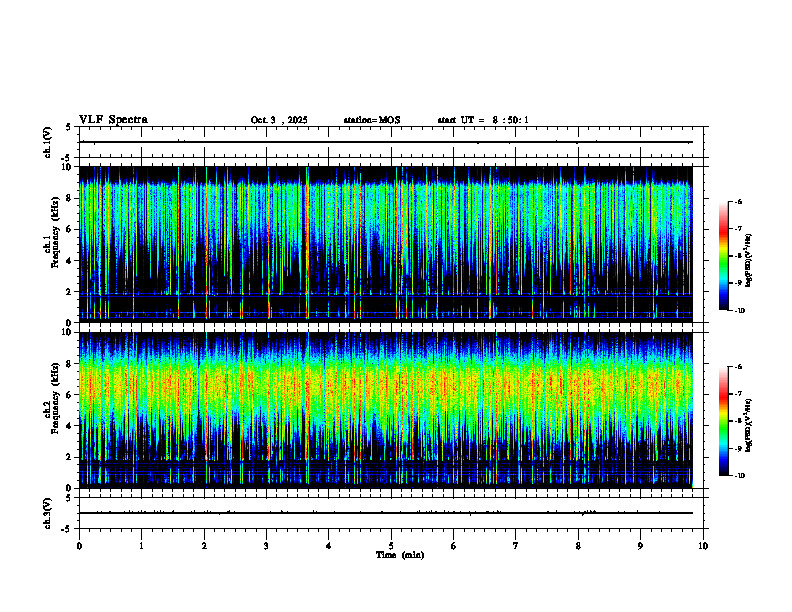Image resolution: width=792 pixels, height=612 pixels.
Task: Click the "0" tick on the time axis
Action: [79, 546]
